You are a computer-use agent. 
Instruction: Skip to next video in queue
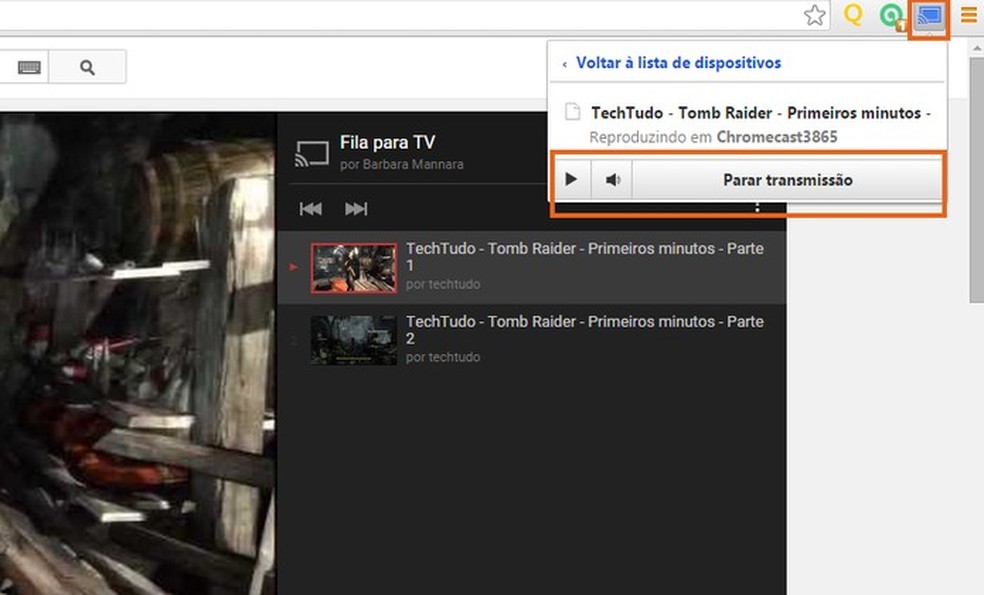point(356,209)
